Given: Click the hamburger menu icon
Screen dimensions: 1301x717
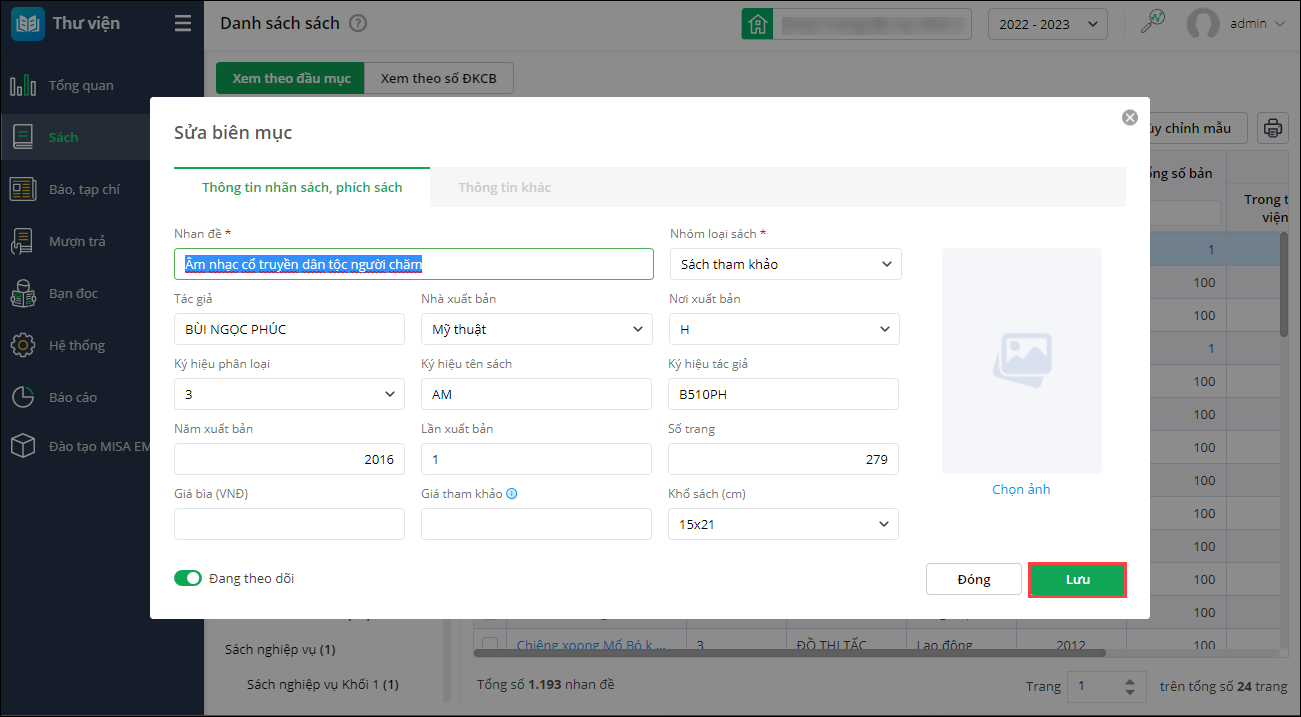Looking at the screenshot, I should (182, 23).
